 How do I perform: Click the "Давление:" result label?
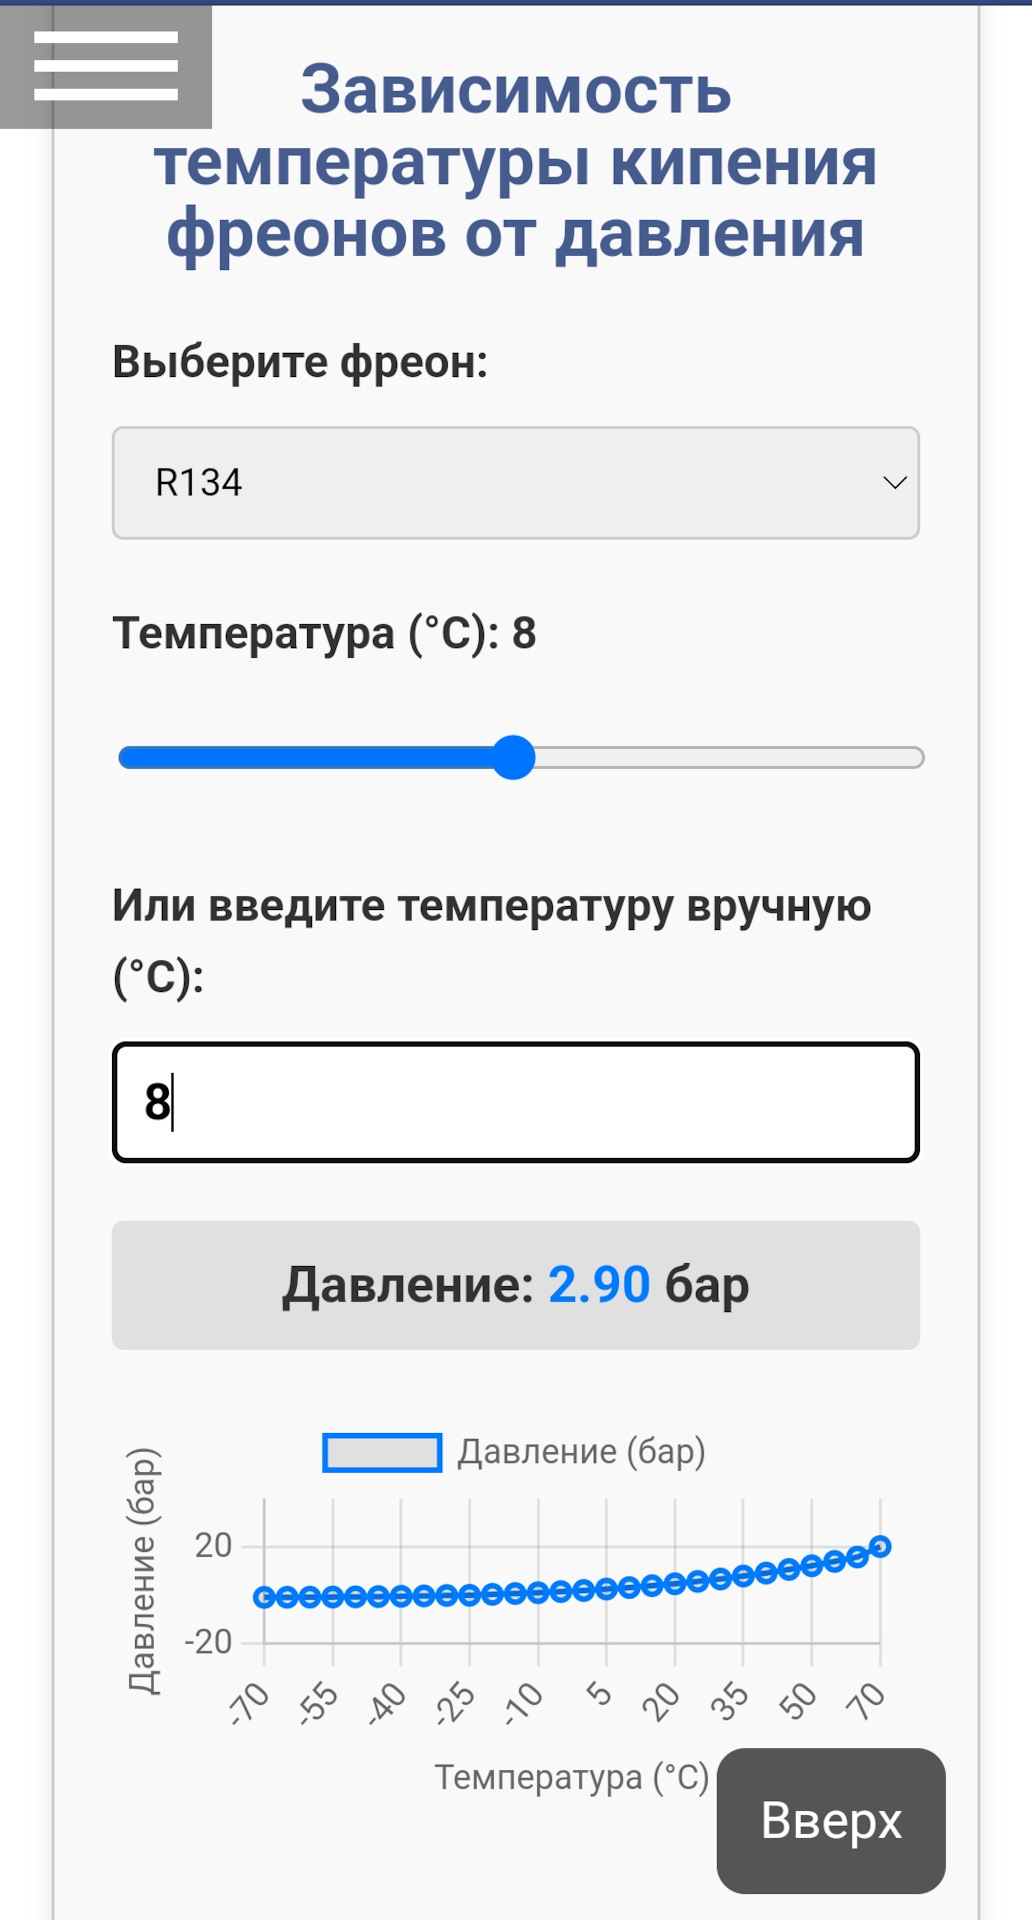point(408,1285)
